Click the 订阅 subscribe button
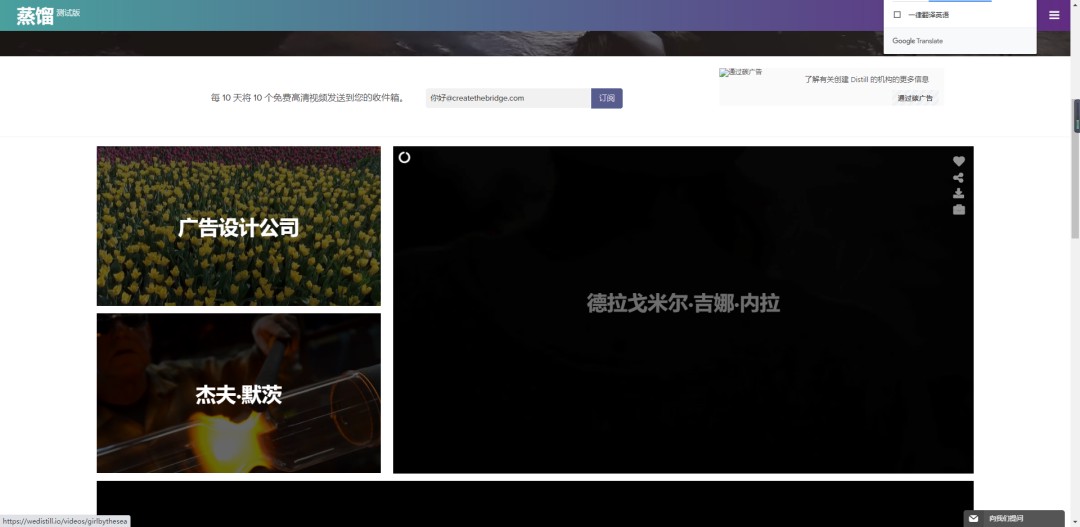The image size is (1080, 527). click(607, 98)
